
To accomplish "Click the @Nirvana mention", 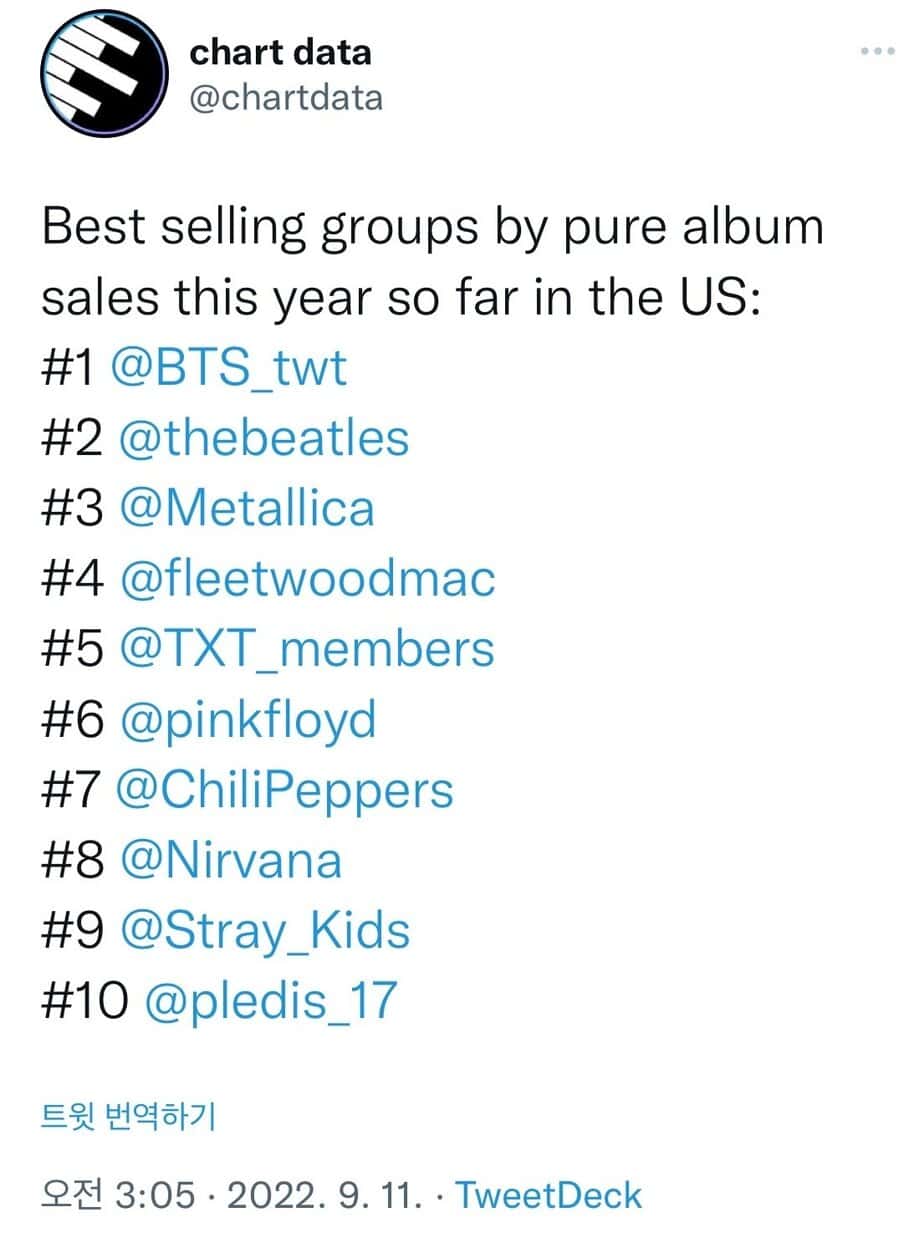I will click(230, 860).
